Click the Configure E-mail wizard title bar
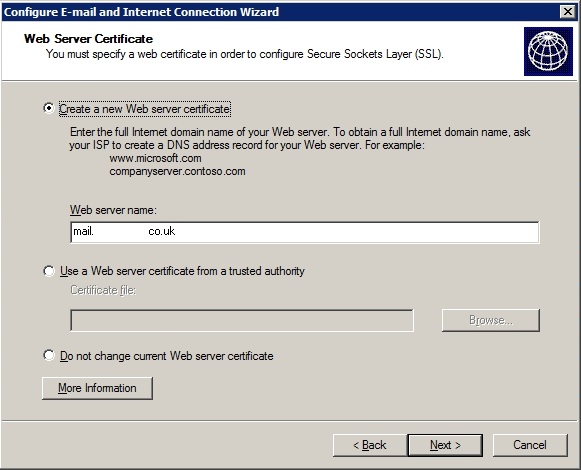 coord(282,12)
